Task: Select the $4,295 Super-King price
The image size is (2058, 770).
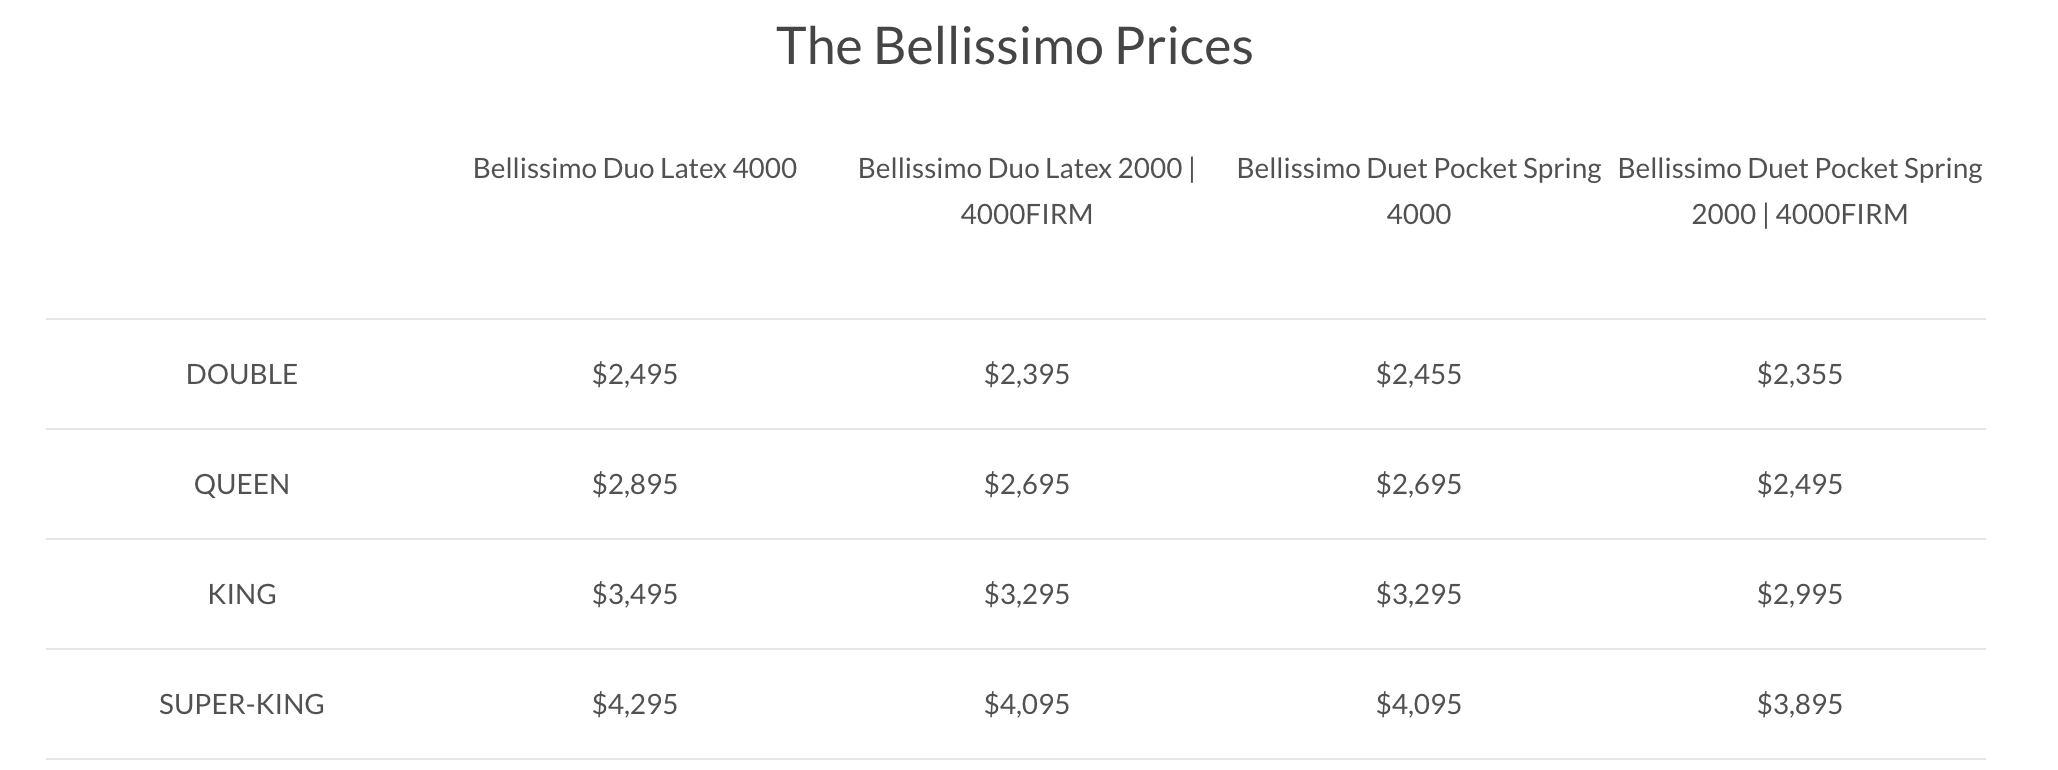Action: point(634,704)
